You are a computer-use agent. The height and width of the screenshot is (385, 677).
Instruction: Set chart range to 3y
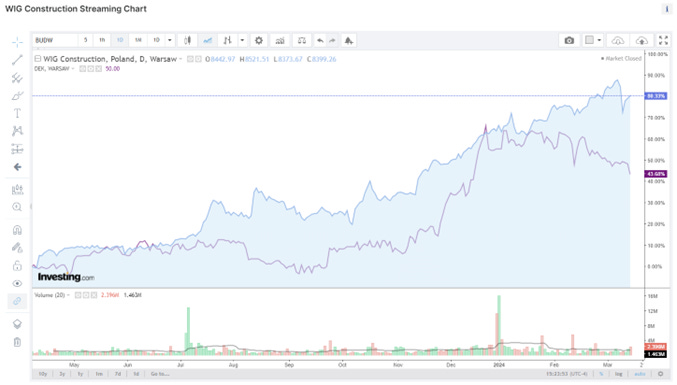pyautogui.click(x=62, y=374)
